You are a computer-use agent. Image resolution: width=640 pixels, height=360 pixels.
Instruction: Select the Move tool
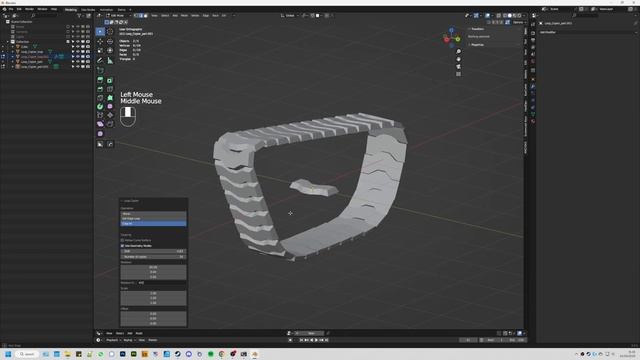(100, 41)
